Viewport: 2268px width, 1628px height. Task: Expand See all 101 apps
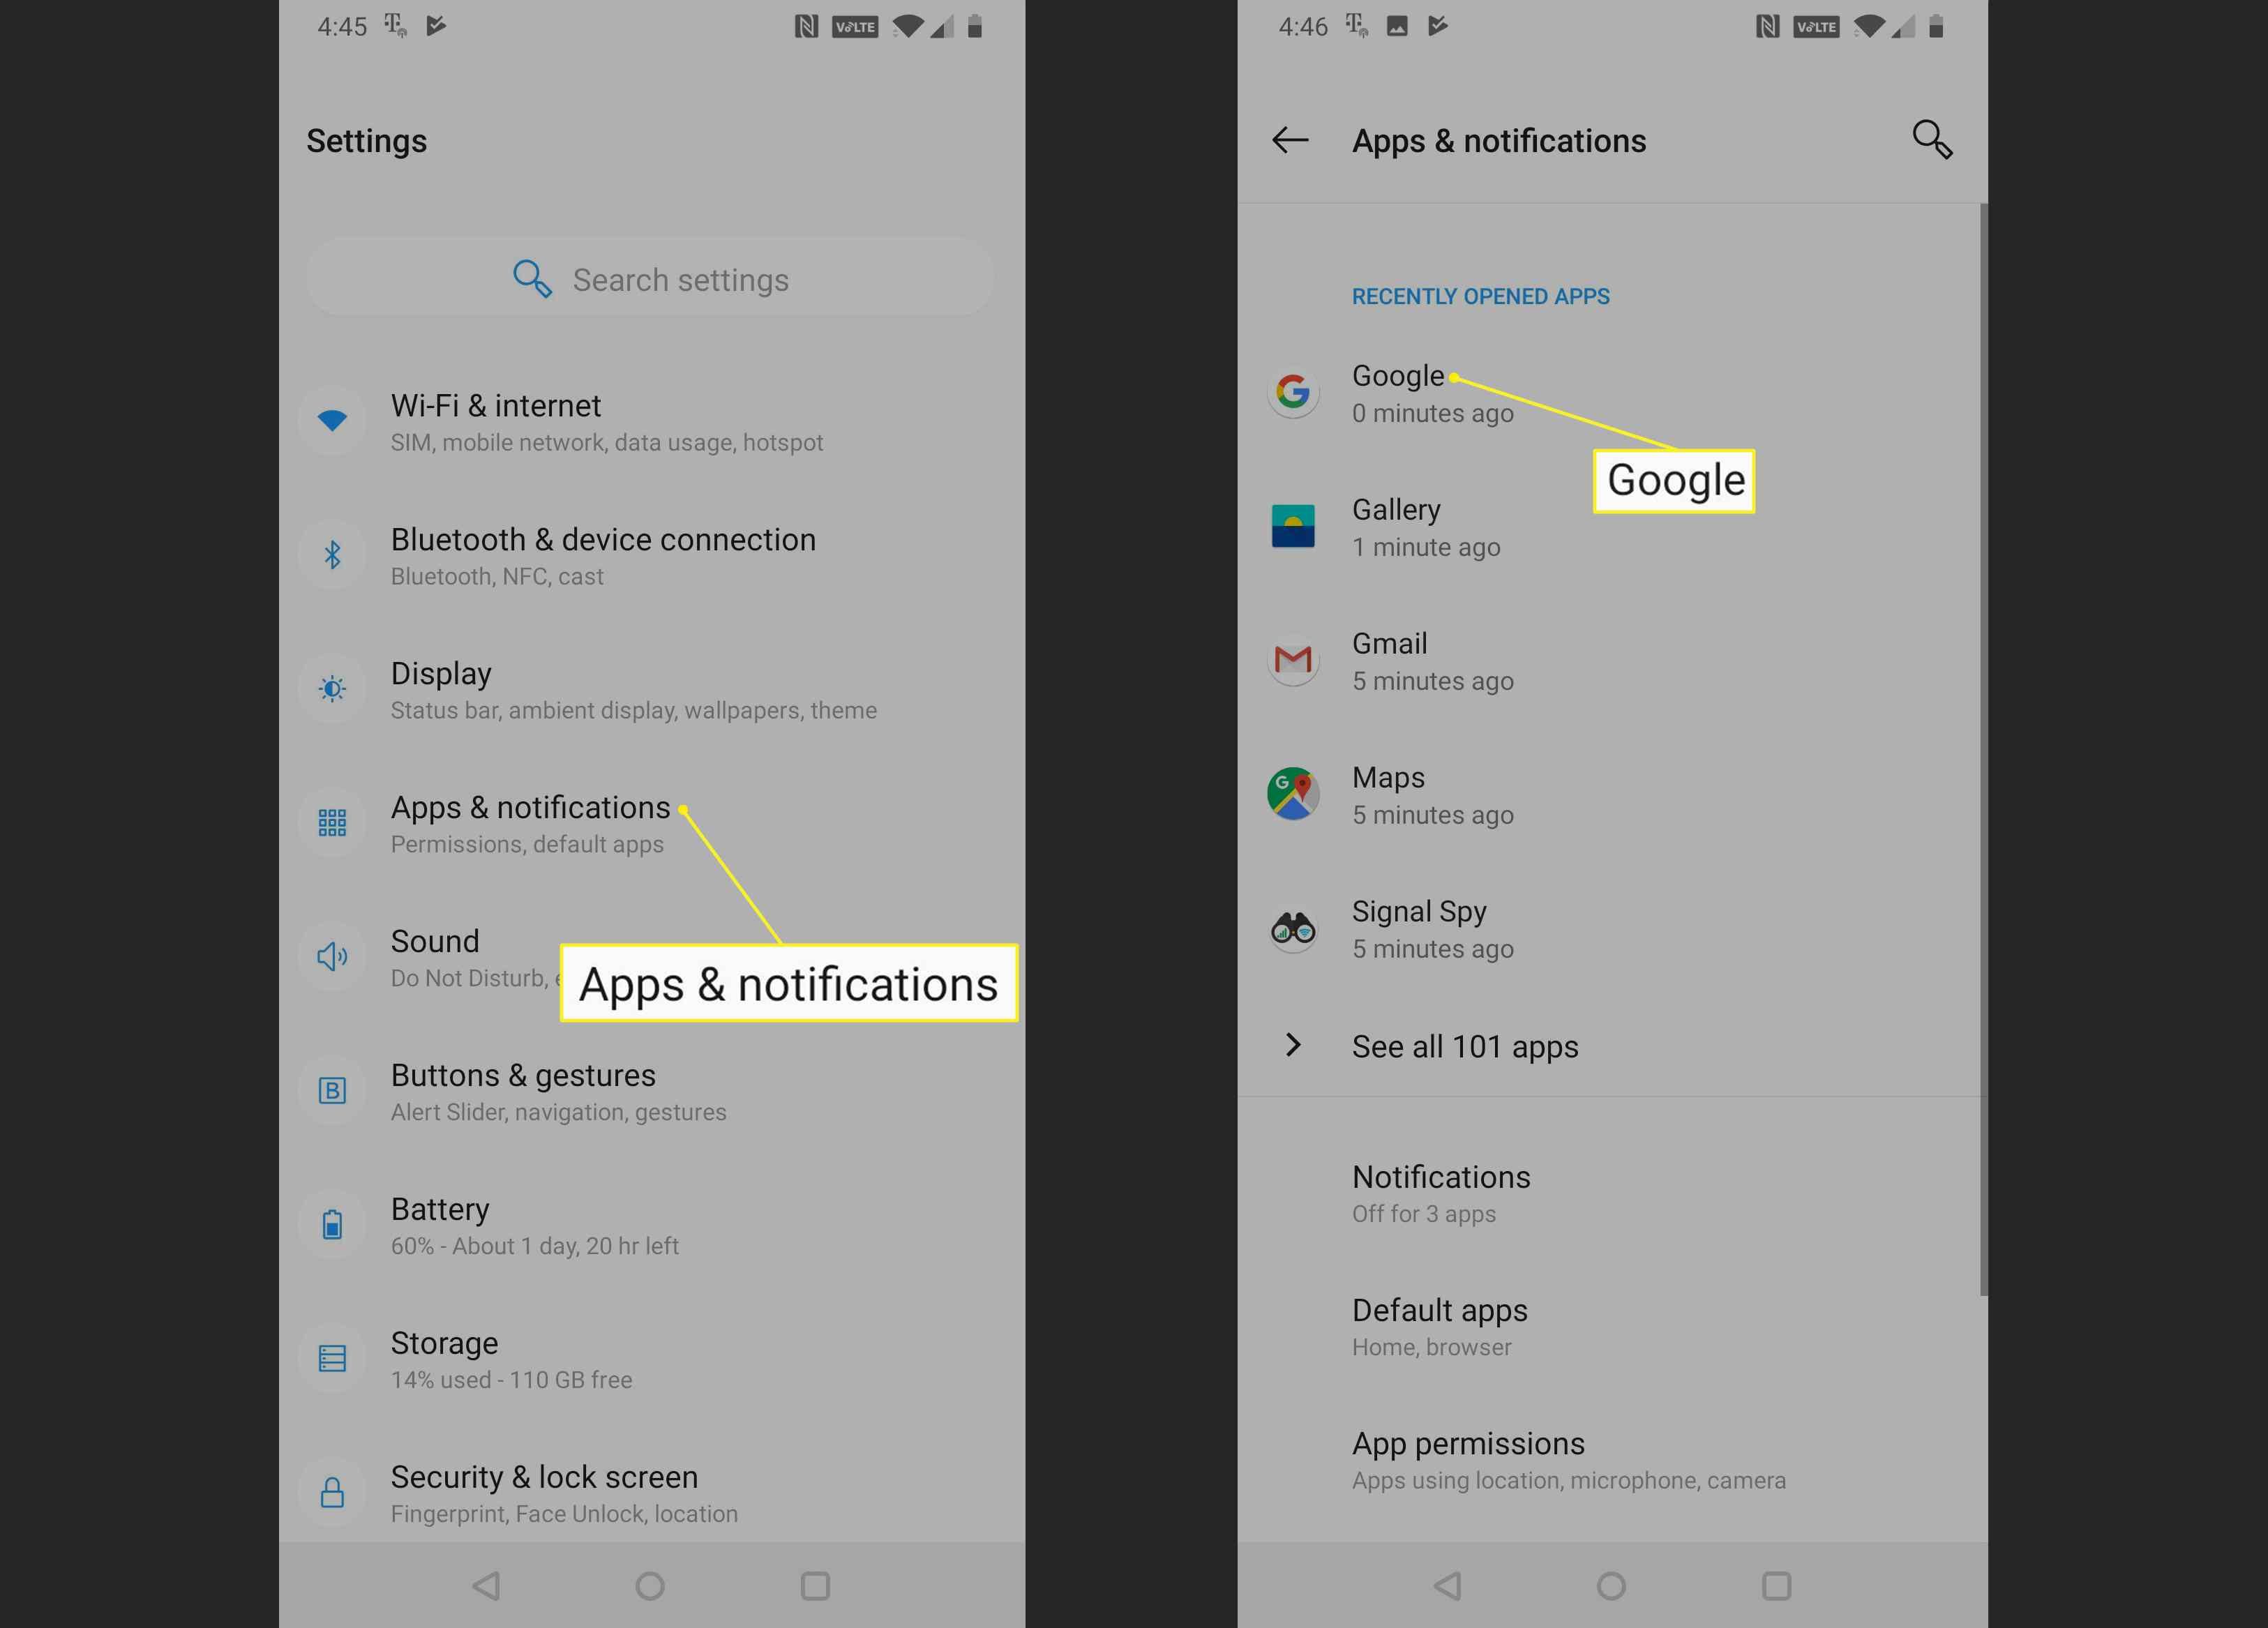coord(1467,1046)
